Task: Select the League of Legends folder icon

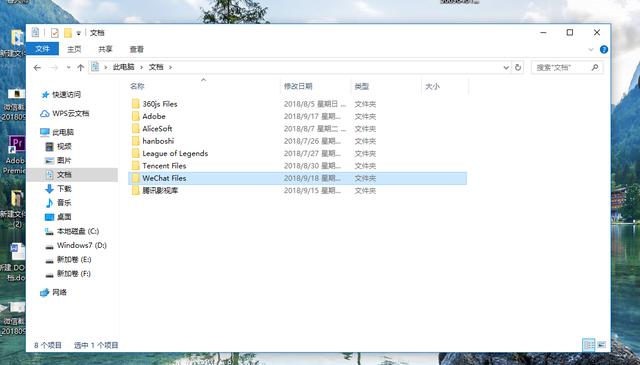Action: [x=136, y=154]
